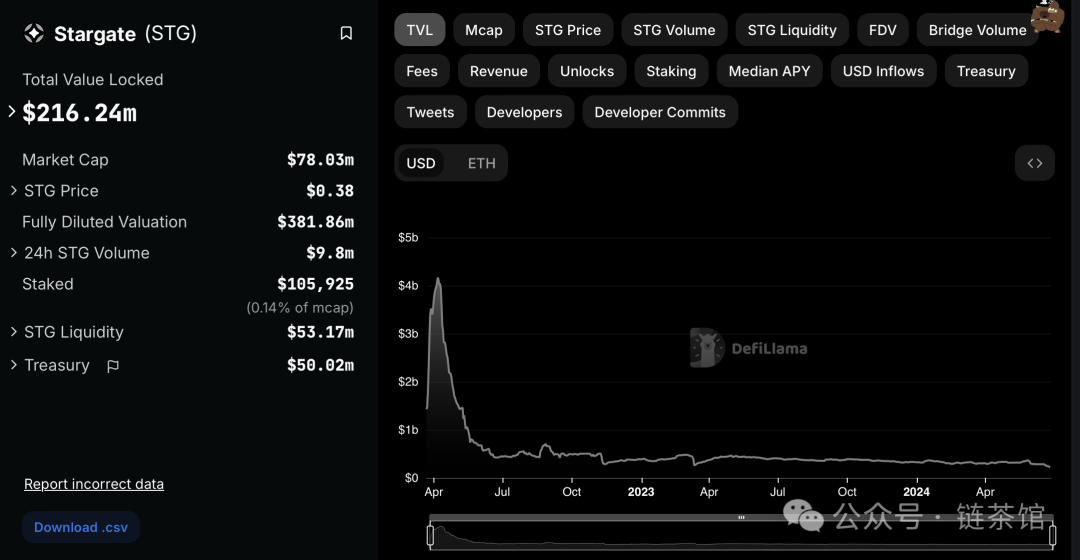
Task: Open the Report incorrect data link
Action: (x=94, y=484)
